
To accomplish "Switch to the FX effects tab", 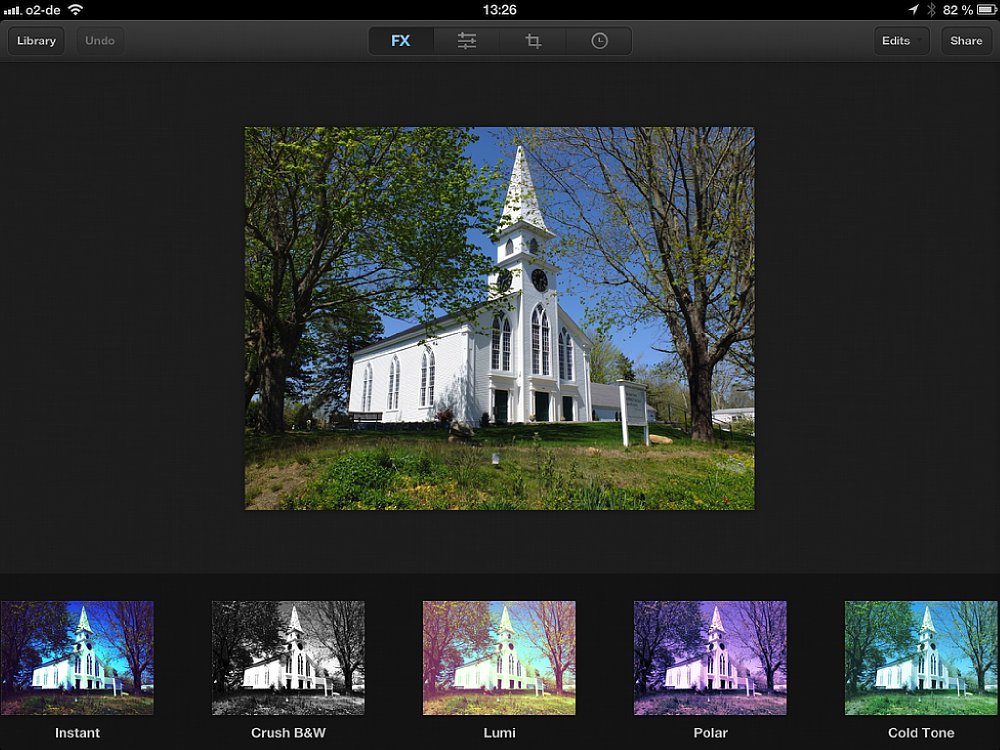I will [401, 41].
